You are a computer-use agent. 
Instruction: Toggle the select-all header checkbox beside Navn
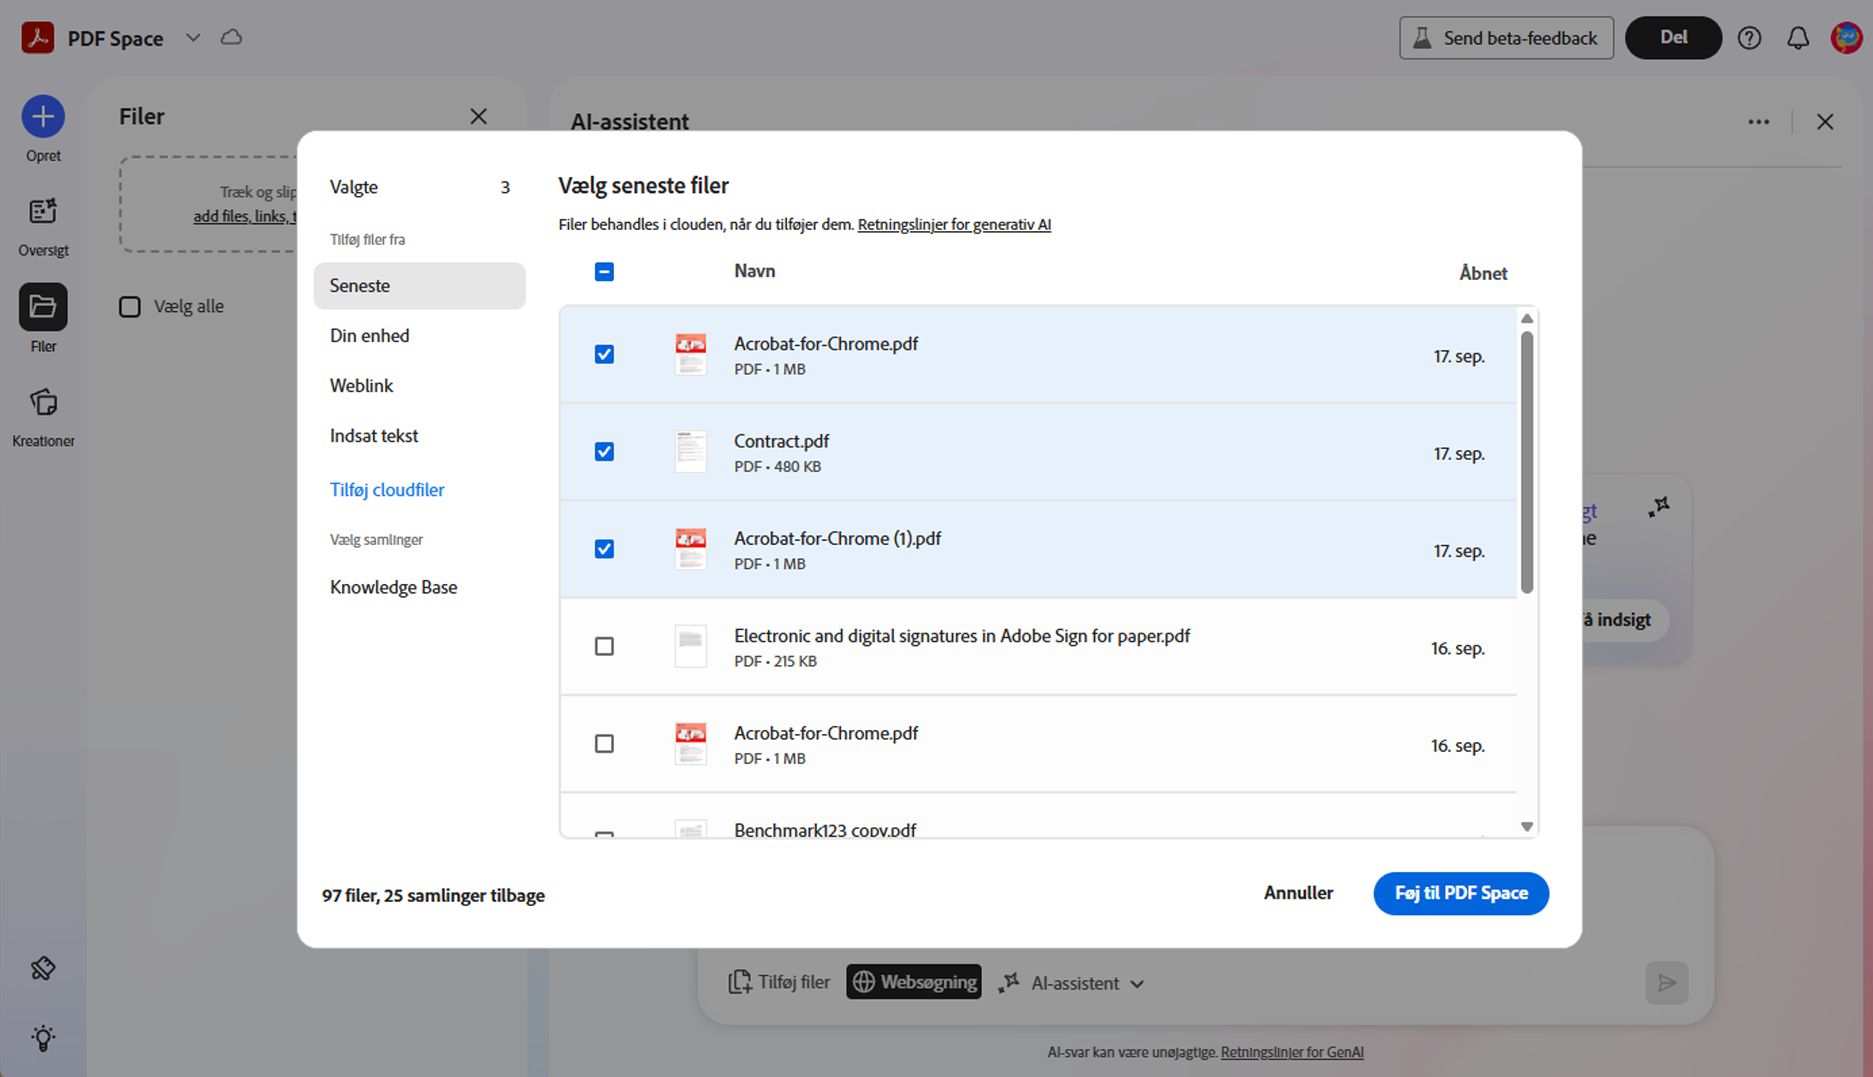point(604,272)
